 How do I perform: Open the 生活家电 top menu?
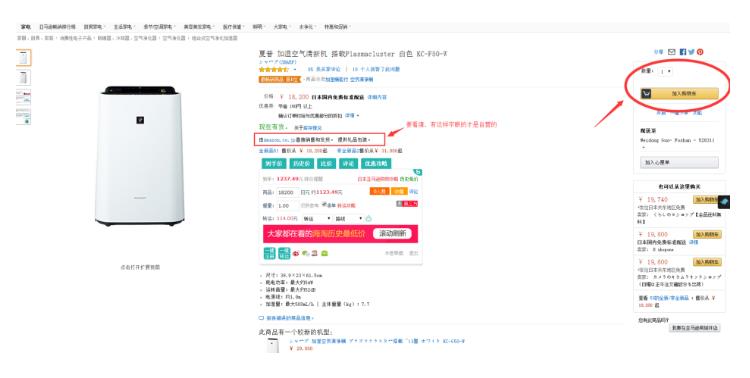[x=123, y=27]
